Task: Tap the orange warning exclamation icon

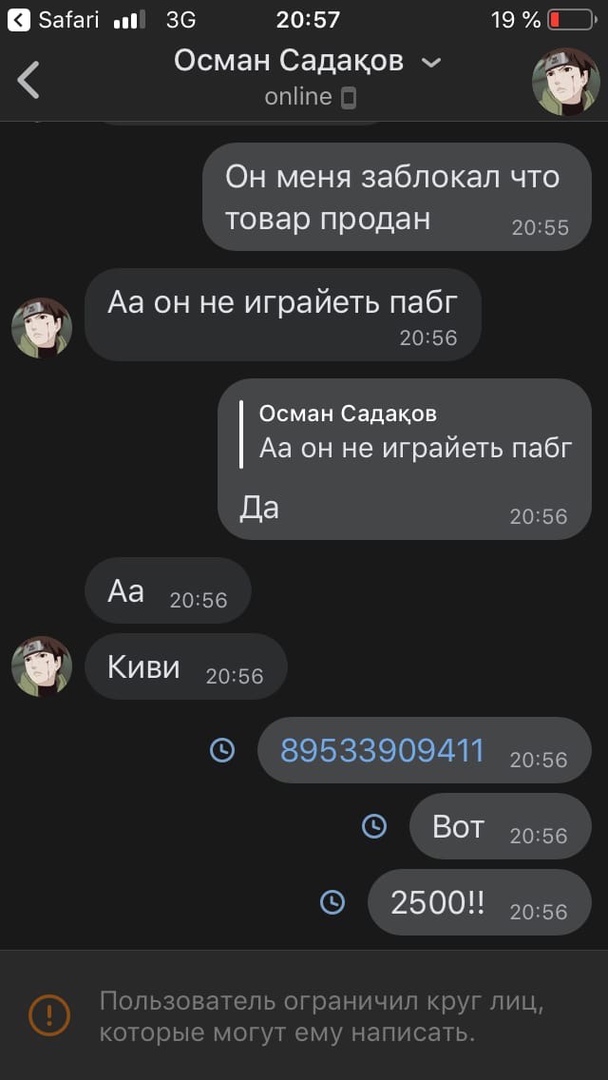Action: pos(49,1015)
